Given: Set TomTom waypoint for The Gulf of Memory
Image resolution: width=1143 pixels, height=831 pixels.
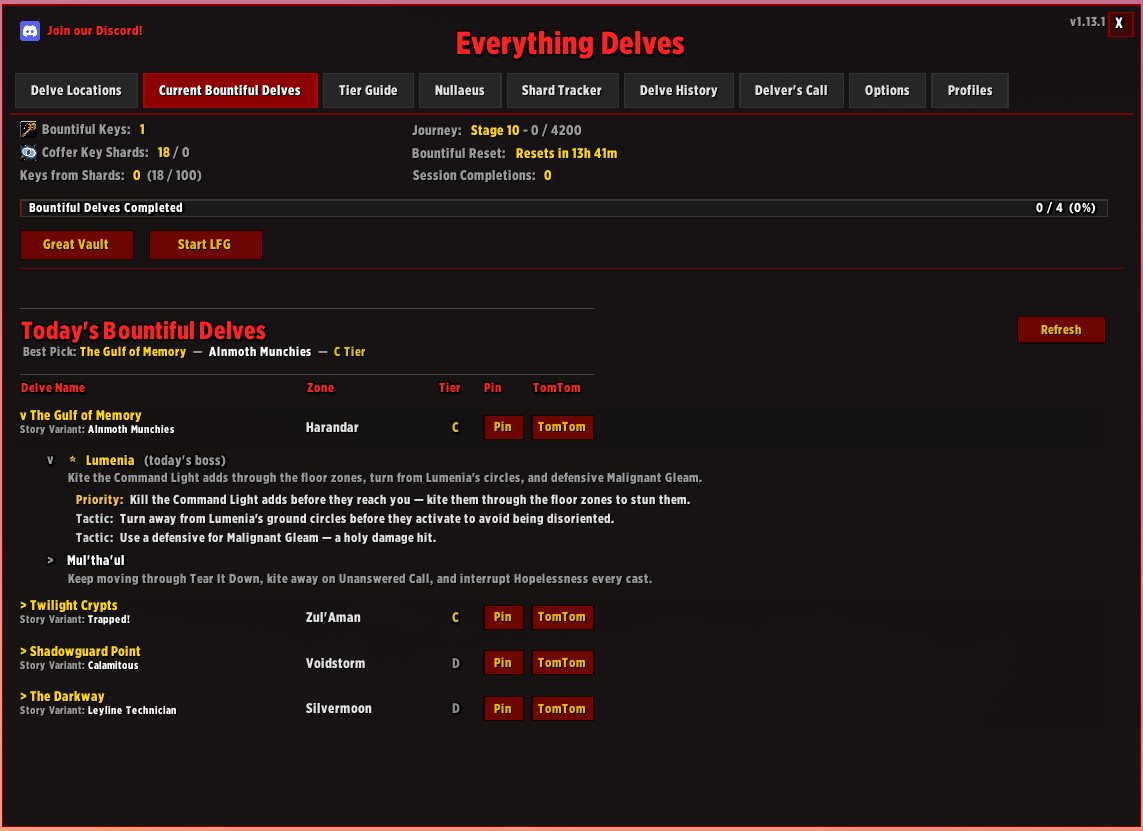Looking at the screenshot, I should (x=562, y=427).
